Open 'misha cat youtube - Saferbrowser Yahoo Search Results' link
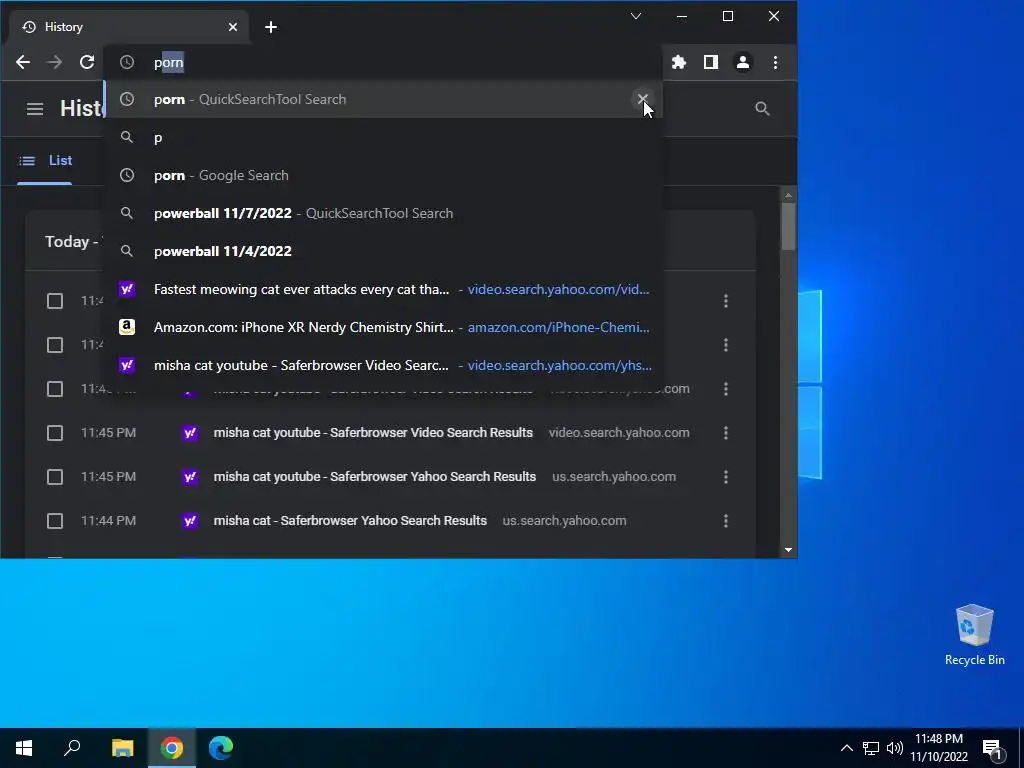1024x768 pixels. pyautogui.click(x=375, y=476)
